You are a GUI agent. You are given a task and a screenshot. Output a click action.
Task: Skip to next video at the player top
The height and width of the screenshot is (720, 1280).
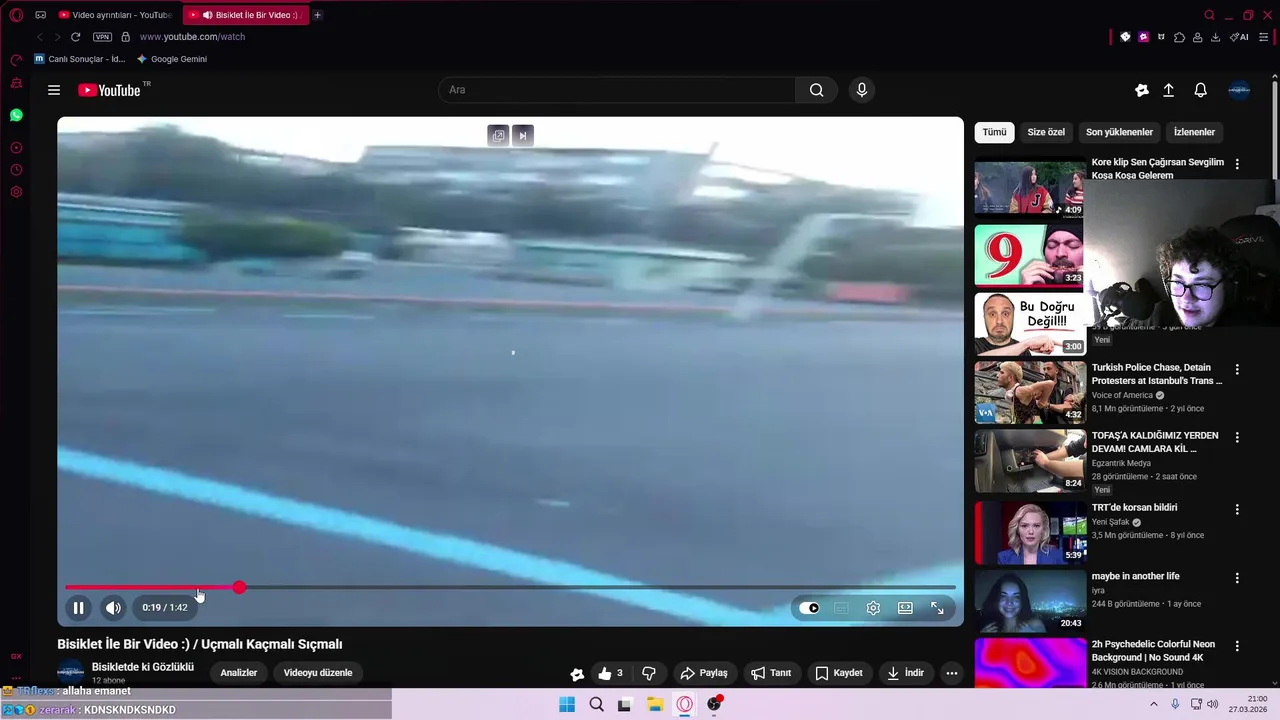tap(522, 135)
